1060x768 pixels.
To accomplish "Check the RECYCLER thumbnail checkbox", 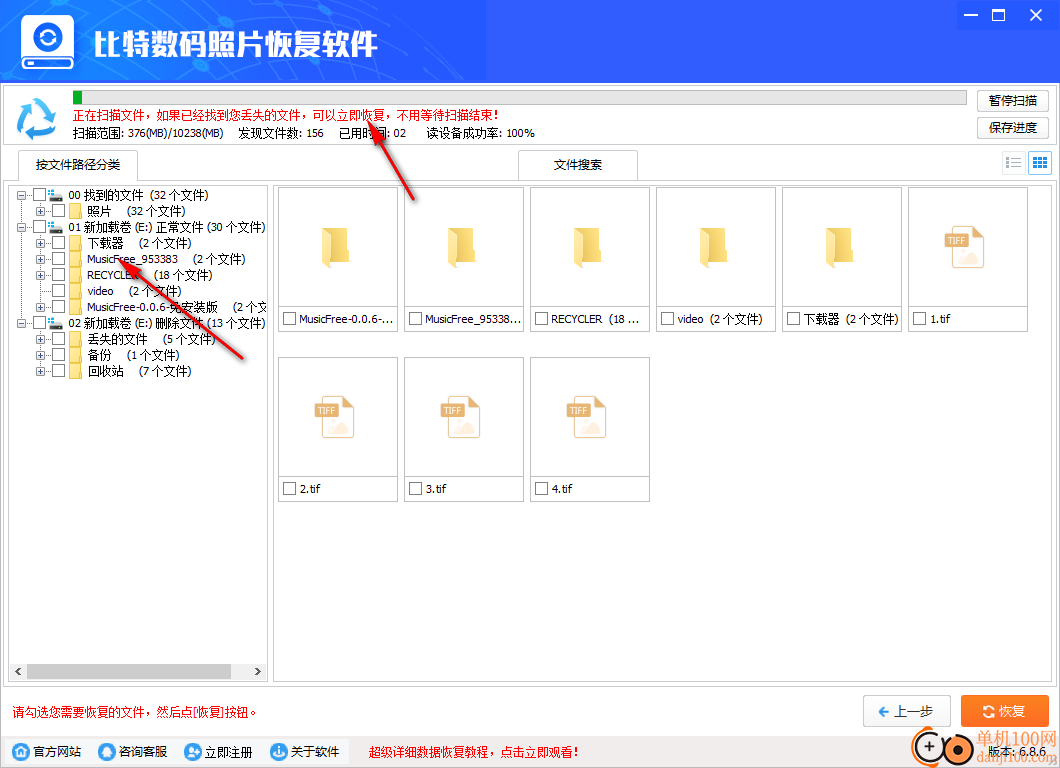I will pyautogui.click(x=541, y=318).
